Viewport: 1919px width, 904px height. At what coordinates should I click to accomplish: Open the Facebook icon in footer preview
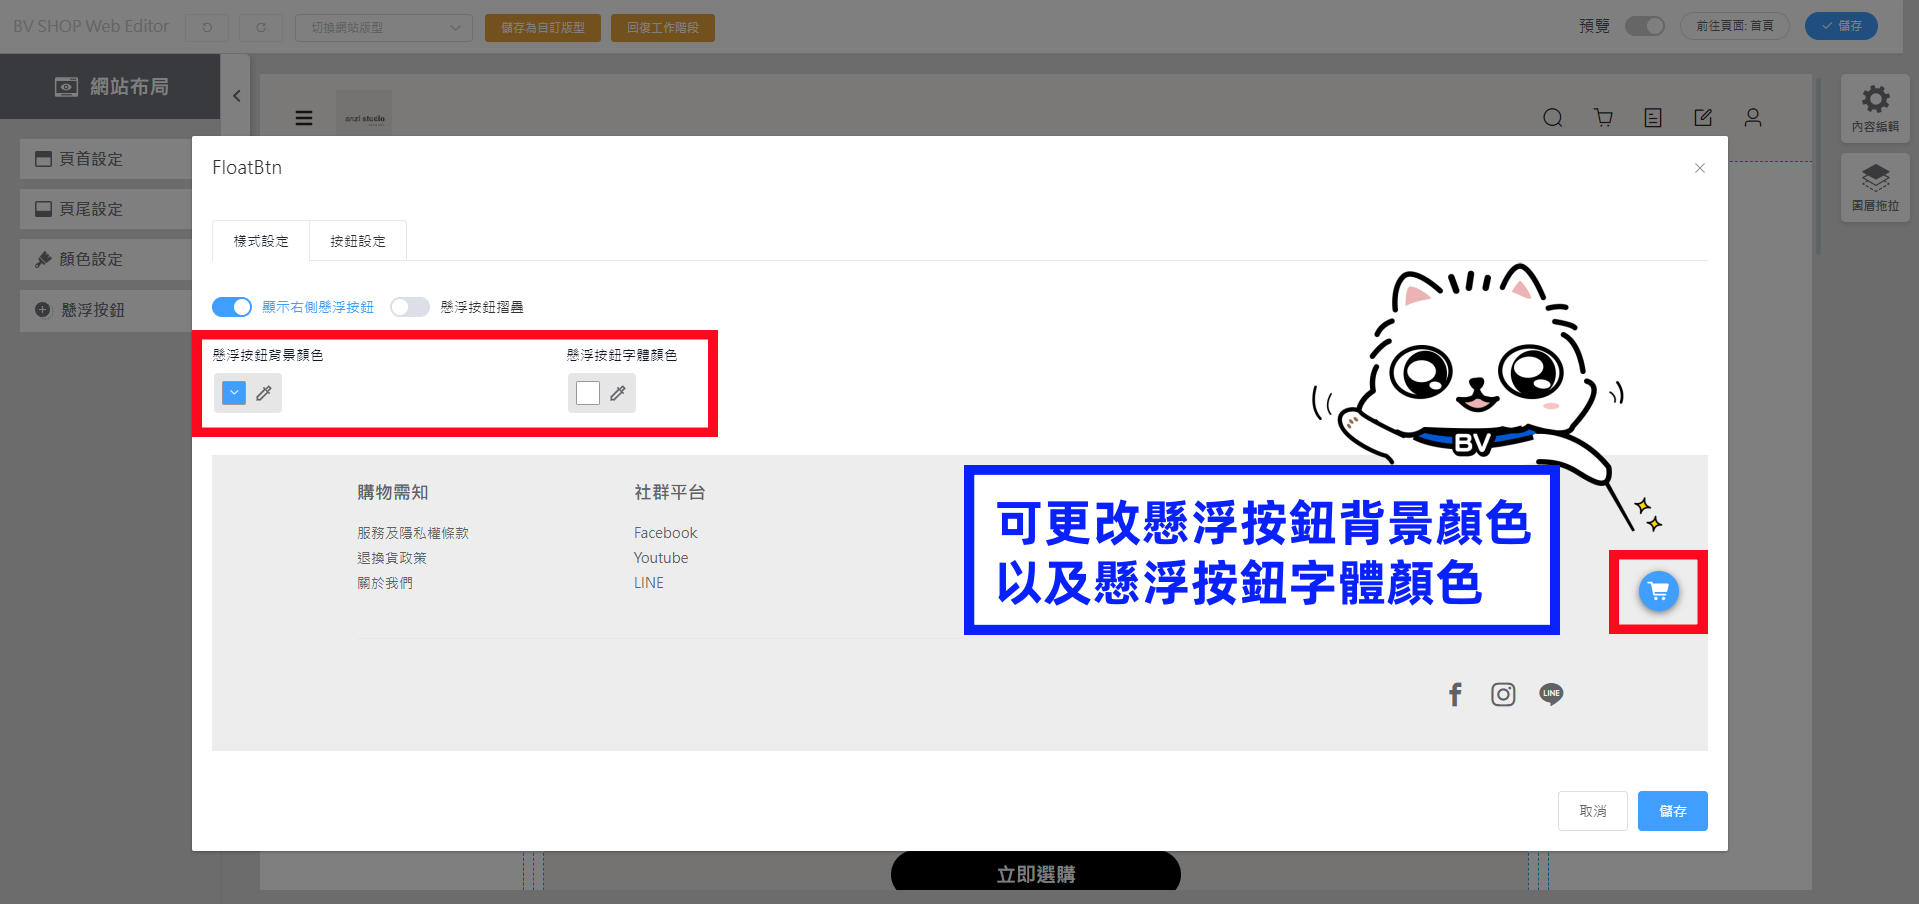(1455, 694)
